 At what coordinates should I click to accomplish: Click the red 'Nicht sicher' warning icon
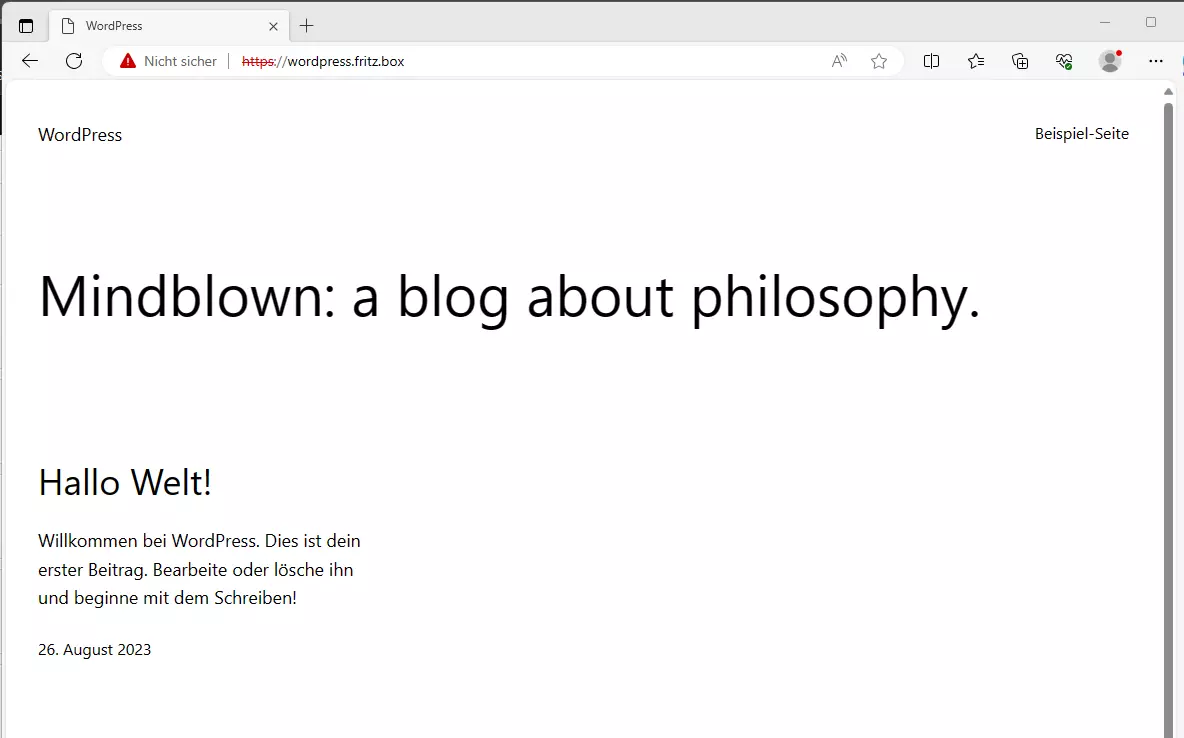pyautogui.click(x=128, y=61)
